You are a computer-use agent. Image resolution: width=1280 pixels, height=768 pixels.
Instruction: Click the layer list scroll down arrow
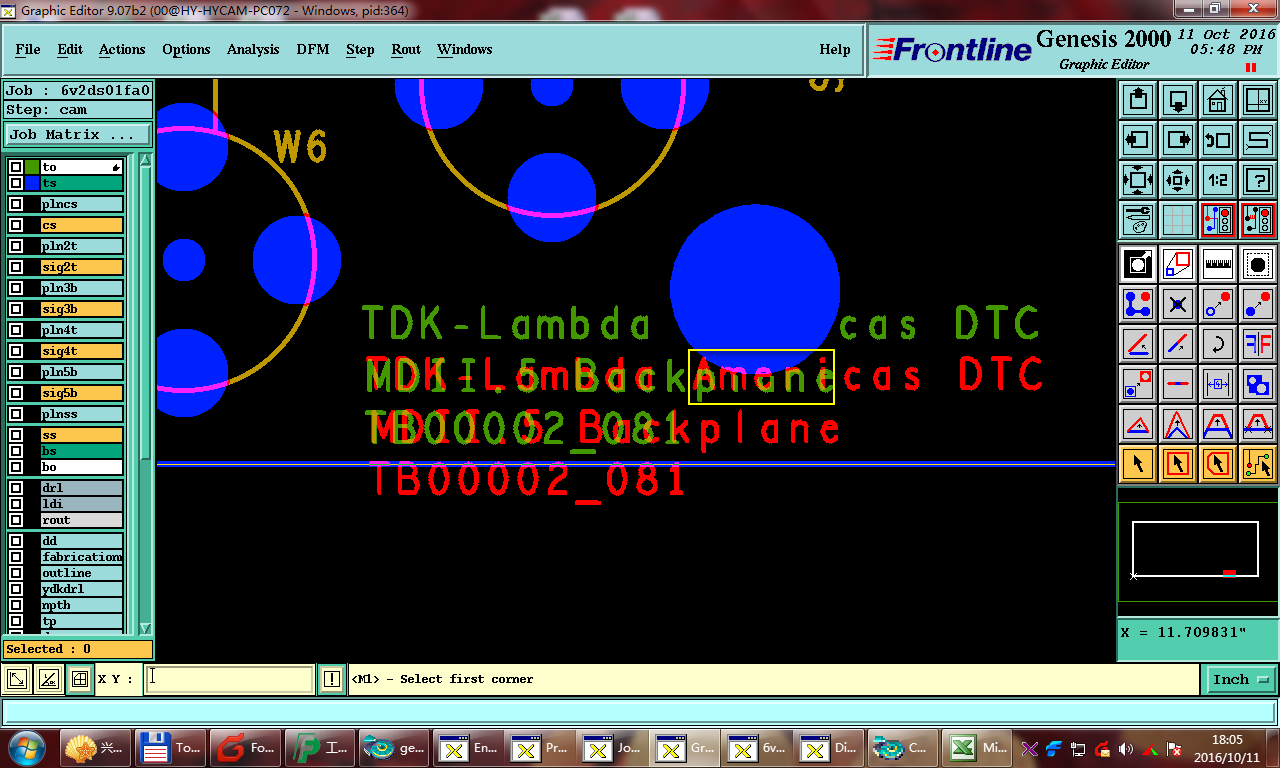click(x=145, y=627)
